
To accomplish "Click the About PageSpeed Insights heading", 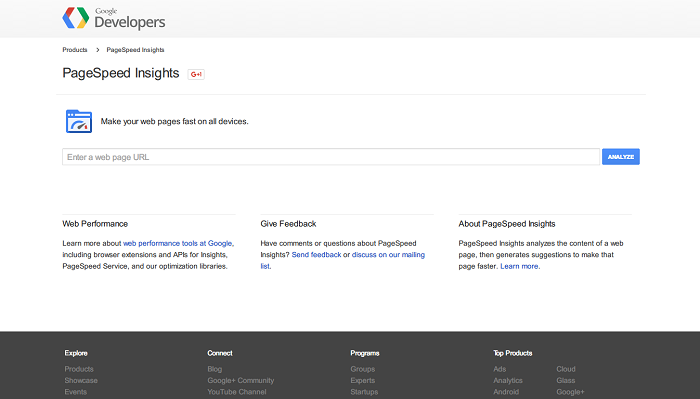I will coord(507,224).
